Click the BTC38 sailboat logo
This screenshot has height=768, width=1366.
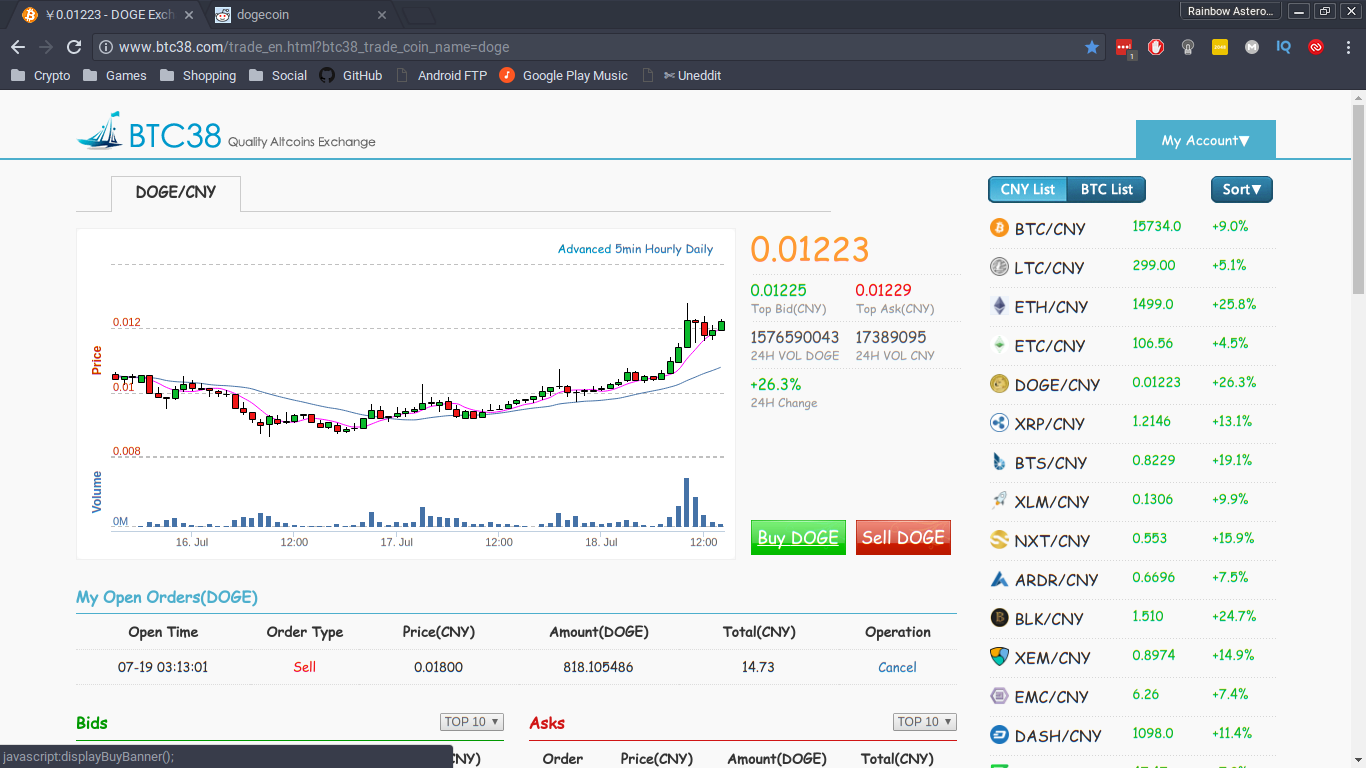(x=100, y=132)
